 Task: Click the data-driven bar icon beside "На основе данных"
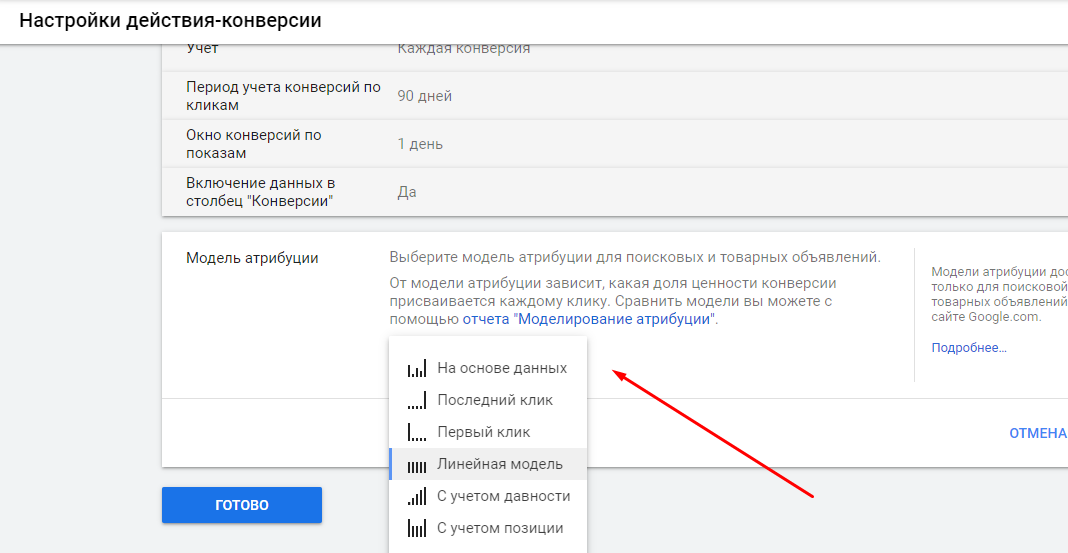click(x=417, y=369)
